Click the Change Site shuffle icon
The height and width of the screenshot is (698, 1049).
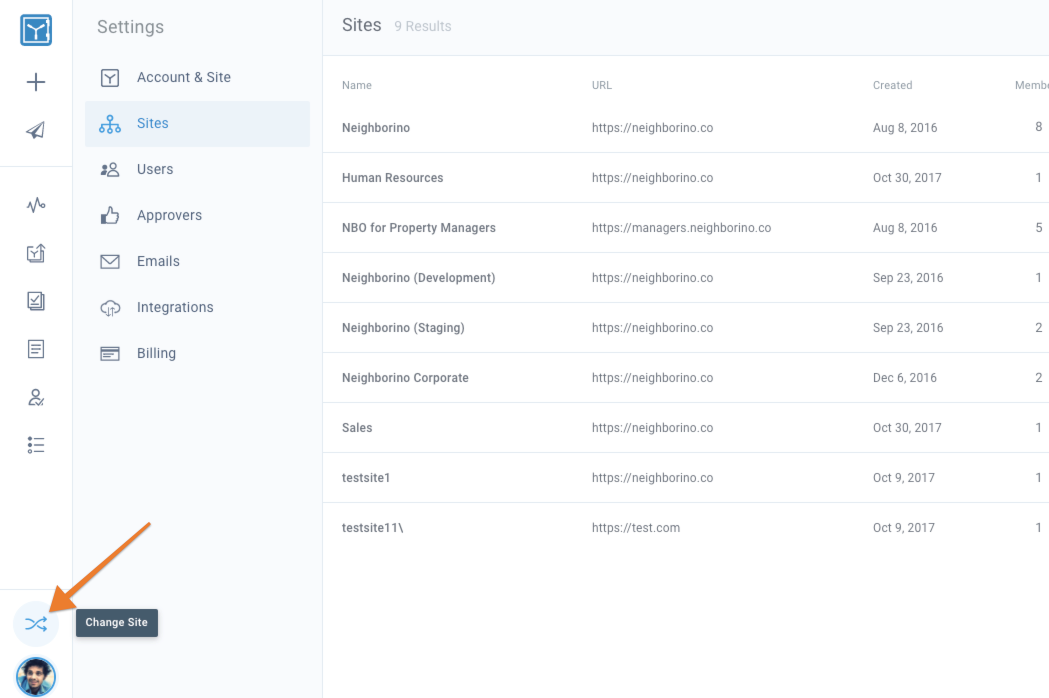pyautogui.click(x=36, y=624)
